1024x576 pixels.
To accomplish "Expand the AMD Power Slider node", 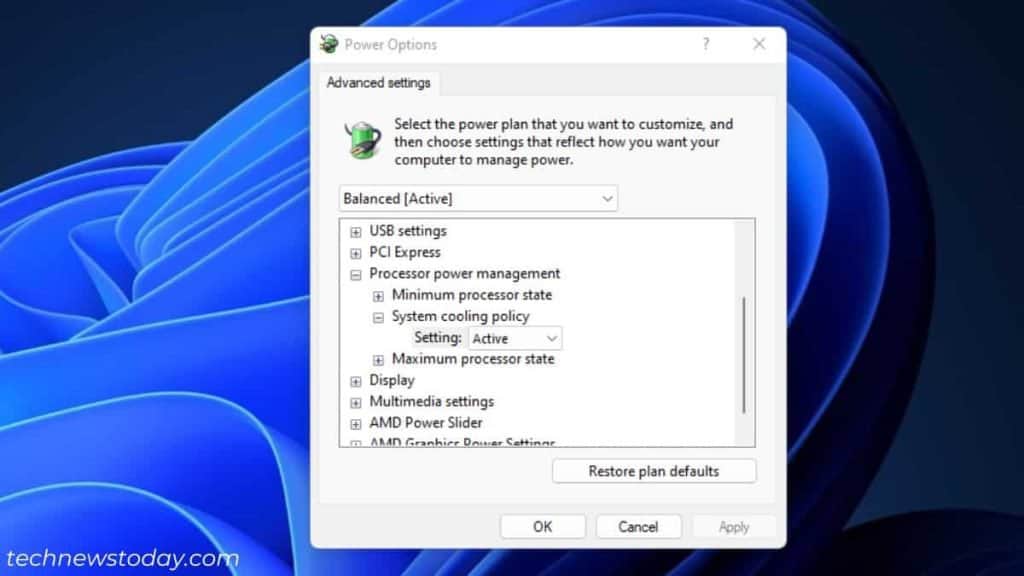I will tap(356, 424).
